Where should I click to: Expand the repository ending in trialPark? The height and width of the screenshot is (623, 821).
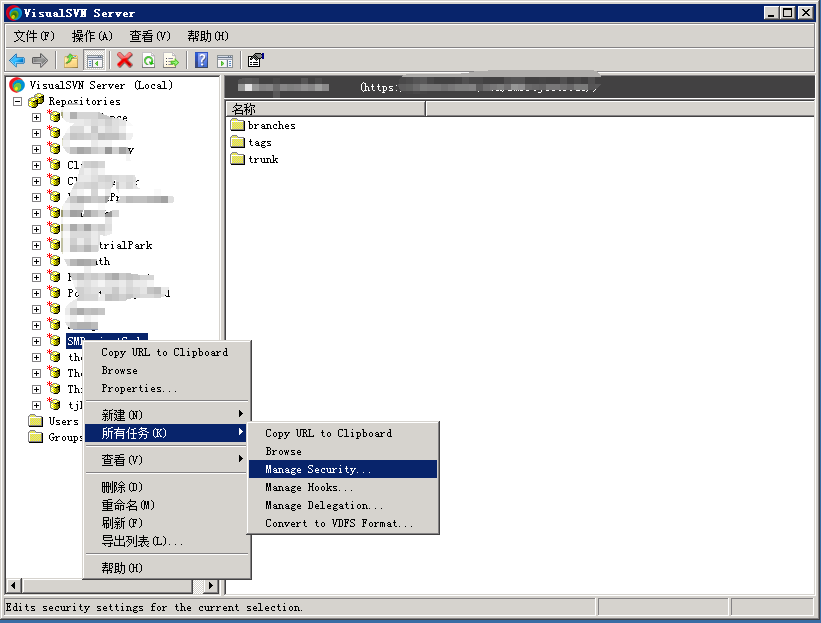36,245
